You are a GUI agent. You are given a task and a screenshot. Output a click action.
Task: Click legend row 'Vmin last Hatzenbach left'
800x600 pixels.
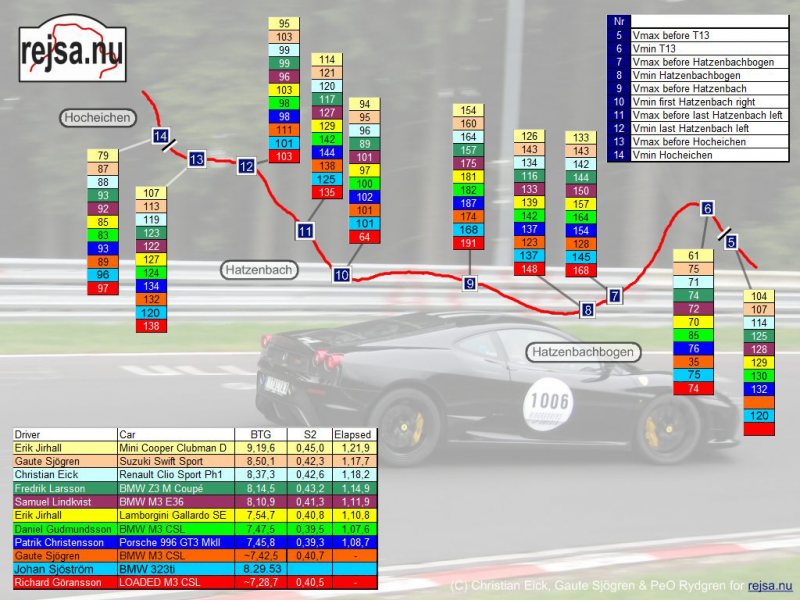[x=697, y=128]
